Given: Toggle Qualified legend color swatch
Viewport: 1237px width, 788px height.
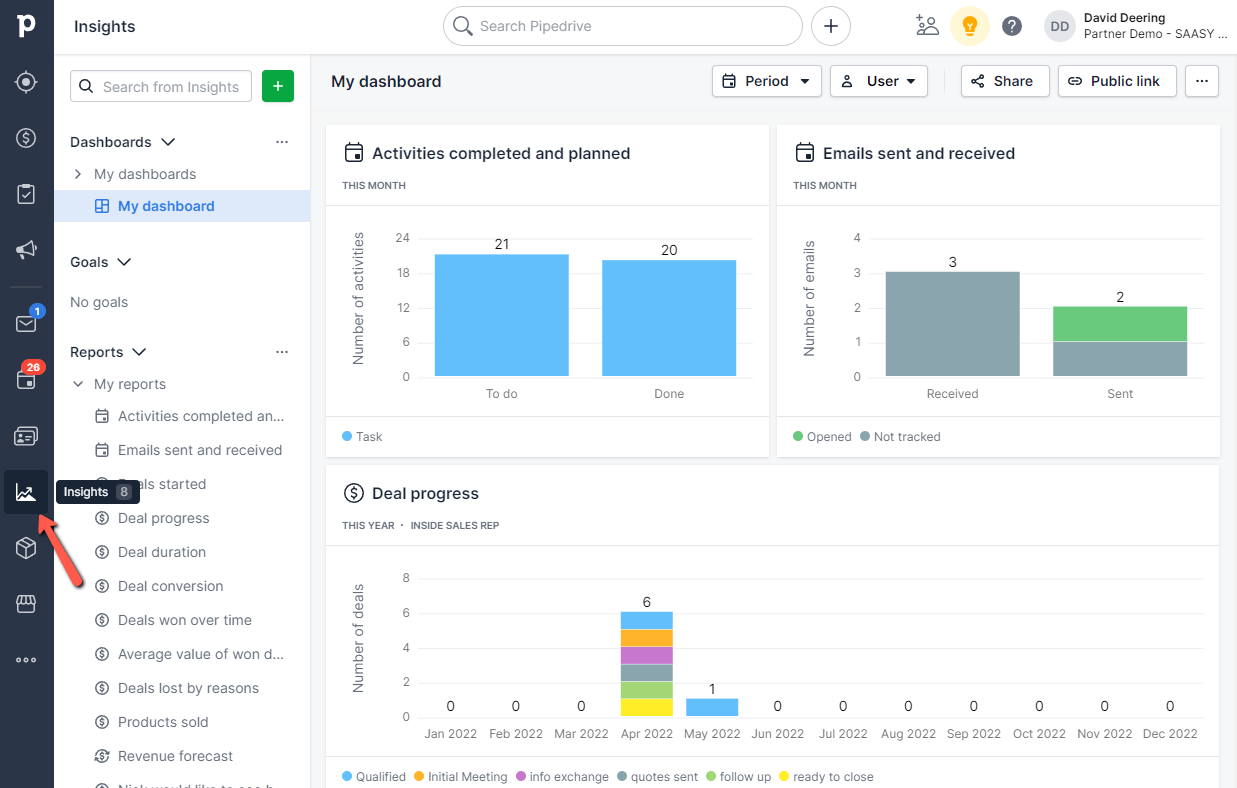Looking at the screenshot, I should [x=347, y=776].
